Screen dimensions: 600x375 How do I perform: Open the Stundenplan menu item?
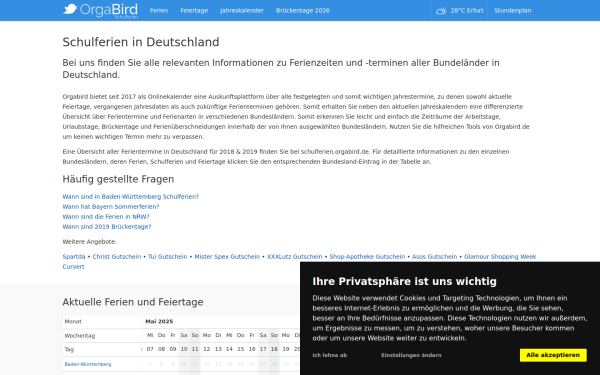click(512, 11)
